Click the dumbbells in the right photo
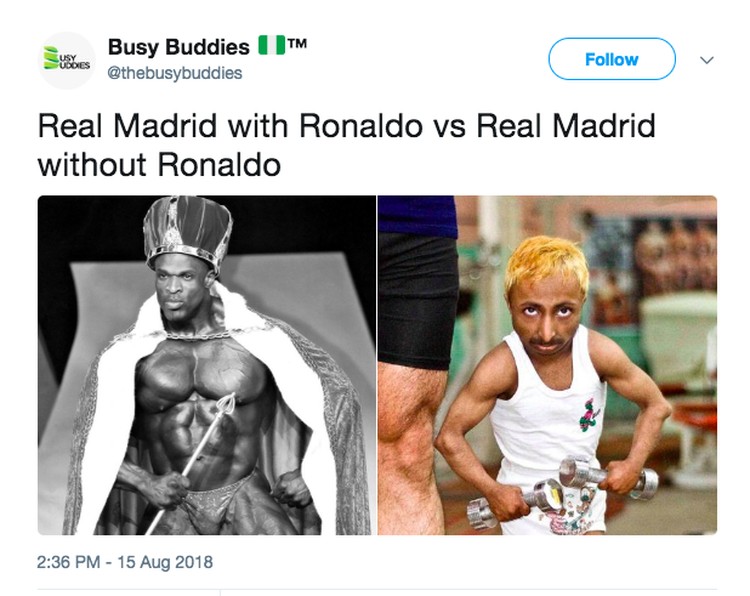750x596 pixels. click(562, 492)
